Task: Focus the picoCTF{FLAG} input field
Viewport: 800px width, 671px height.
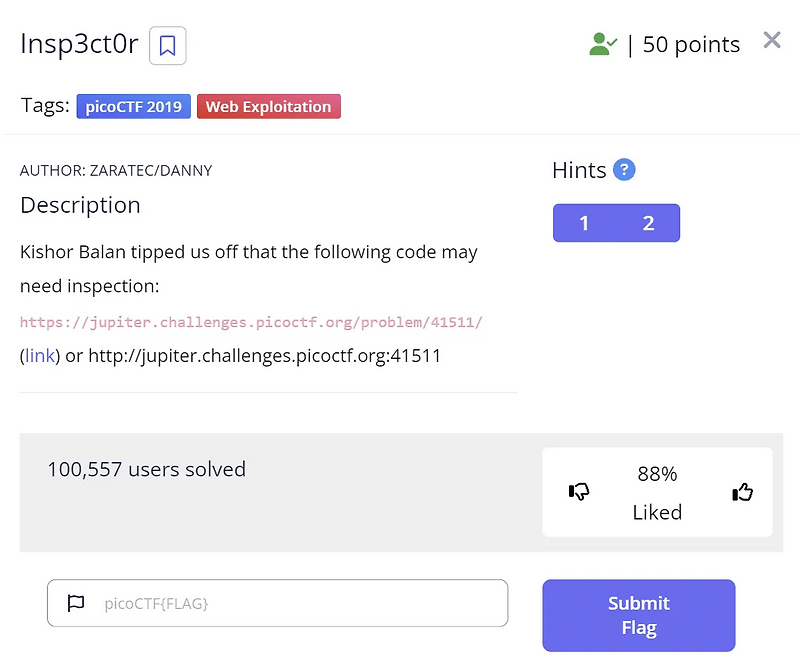Action: [x=280, y=603]
